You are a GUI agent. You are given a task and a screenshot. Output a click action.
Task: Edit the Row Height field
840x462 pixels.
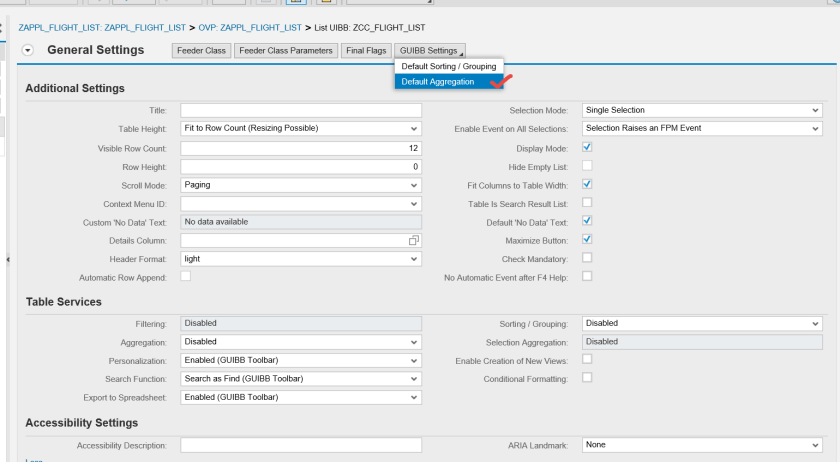click(301, 167)
